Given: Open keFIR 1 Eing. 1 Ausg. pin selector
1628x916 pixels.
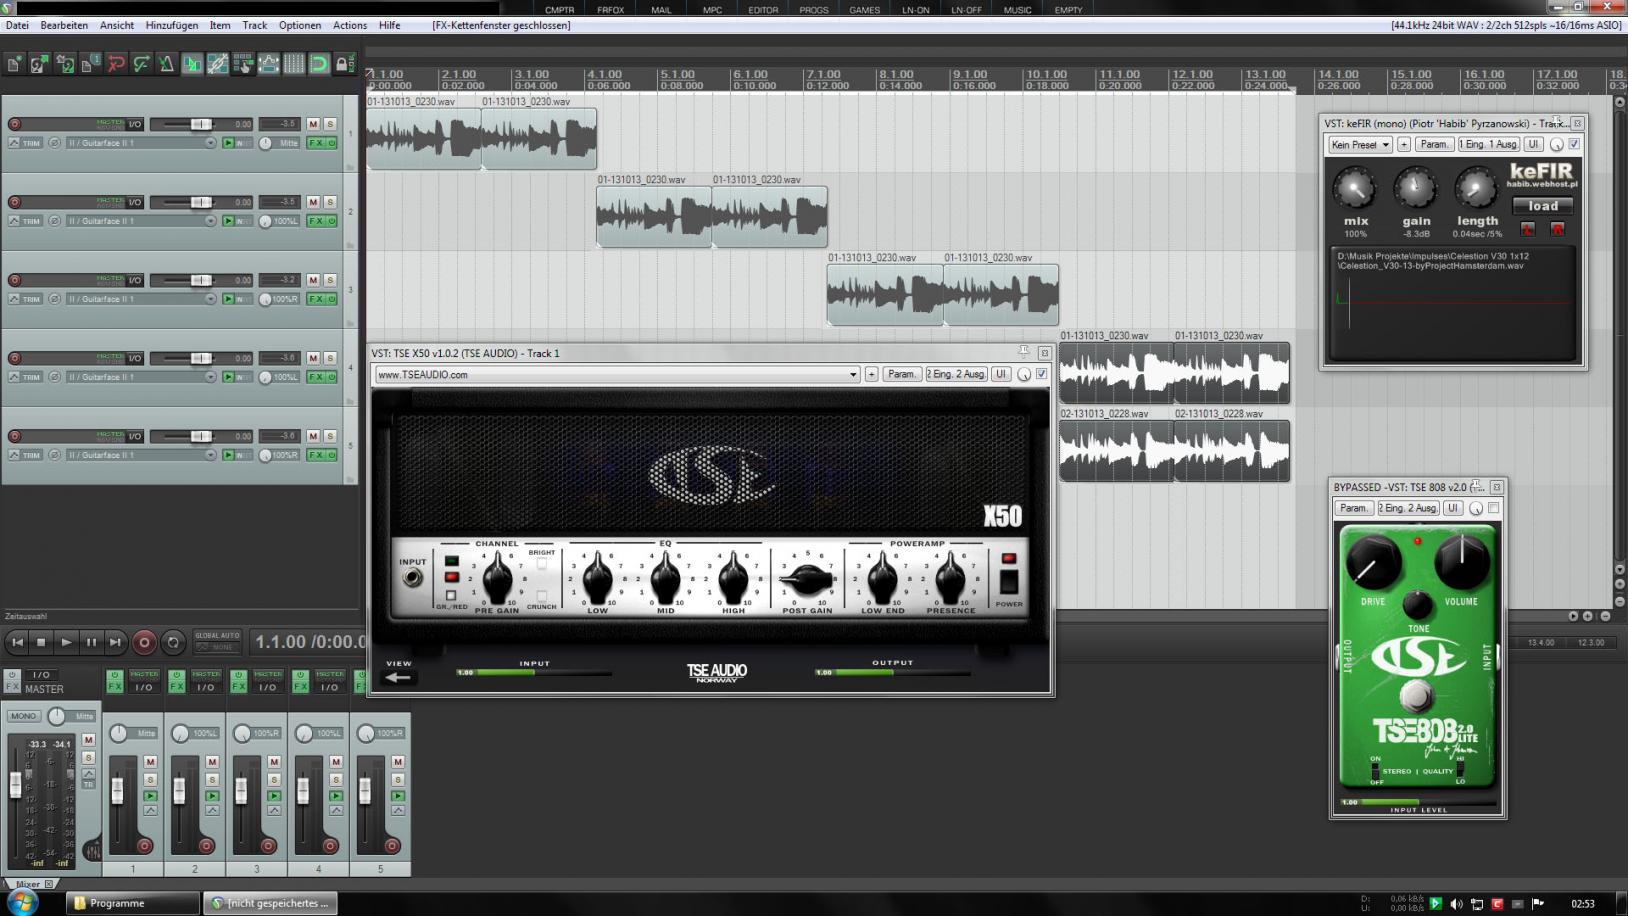Looking at the screenshot, I should point(1488,144).
